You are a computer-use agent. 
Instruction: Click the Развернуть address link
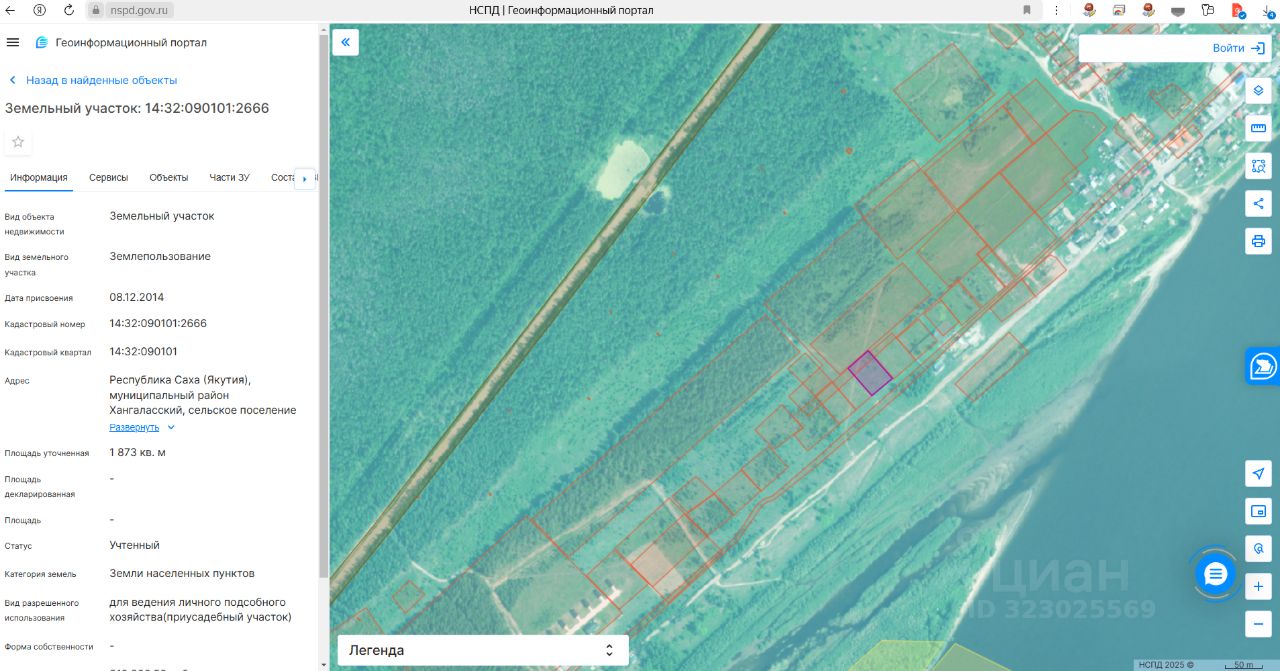(134, 427)
